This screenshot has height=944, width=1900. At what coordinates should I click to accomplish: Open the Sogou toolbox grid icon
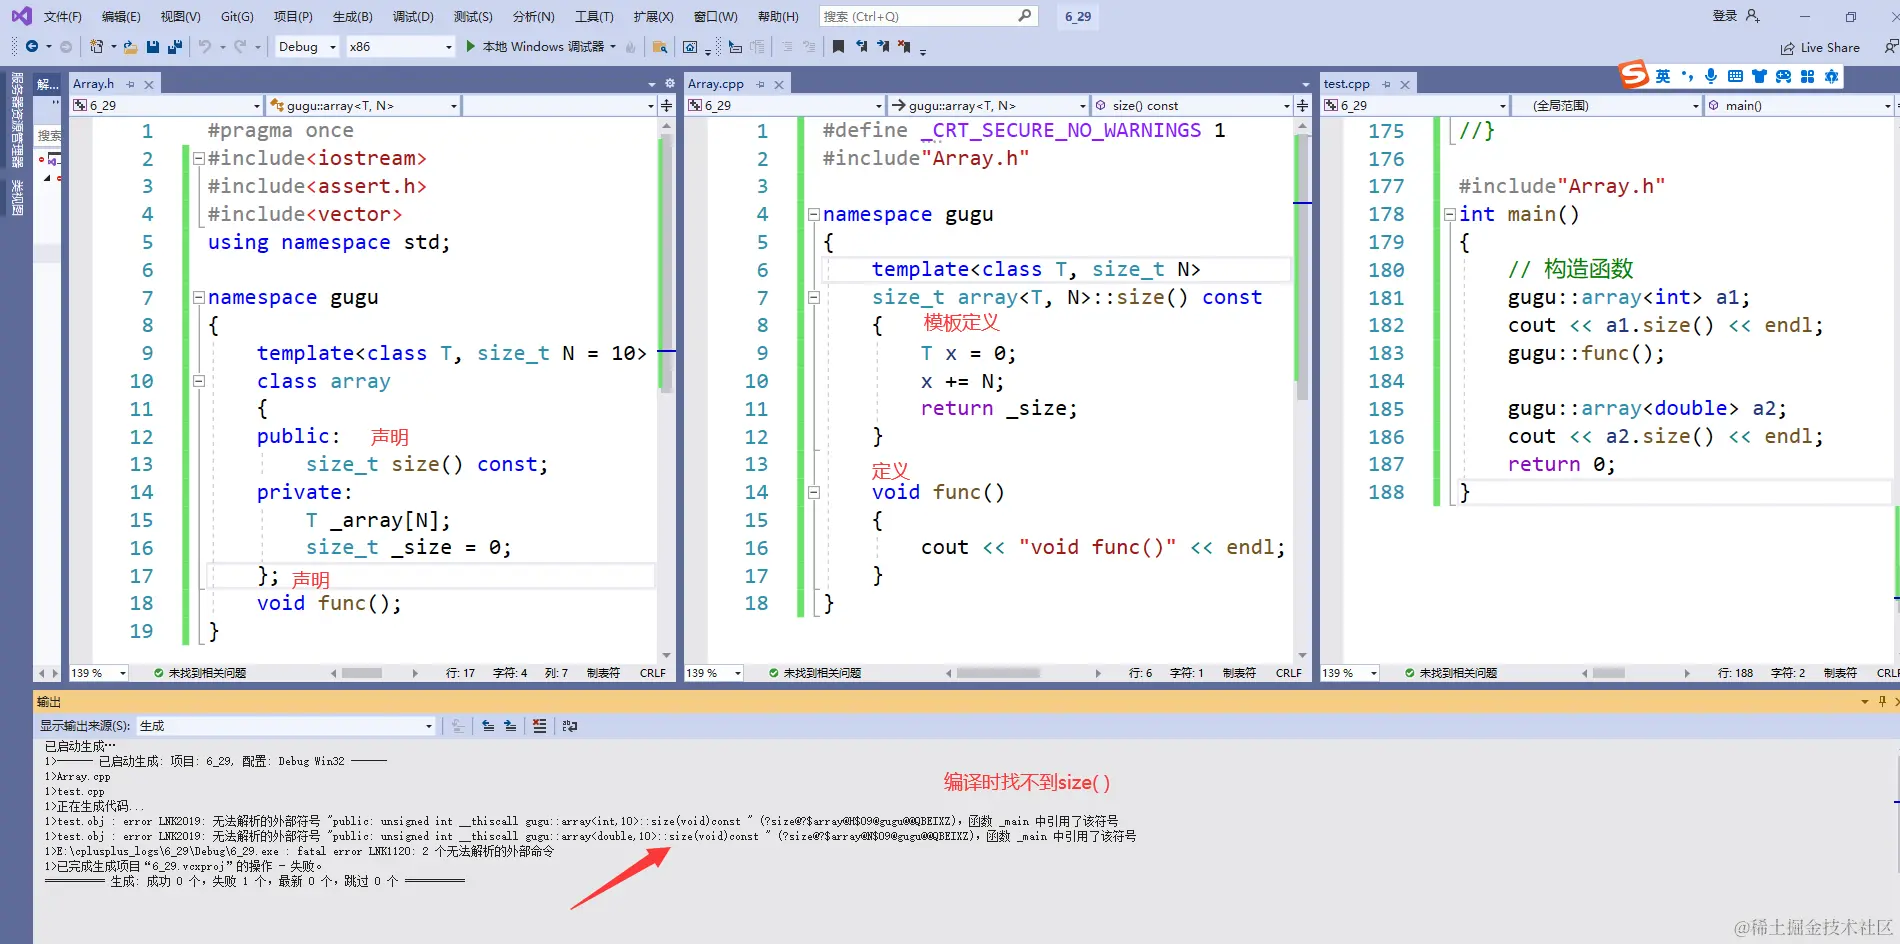[x=1807, y=76]
